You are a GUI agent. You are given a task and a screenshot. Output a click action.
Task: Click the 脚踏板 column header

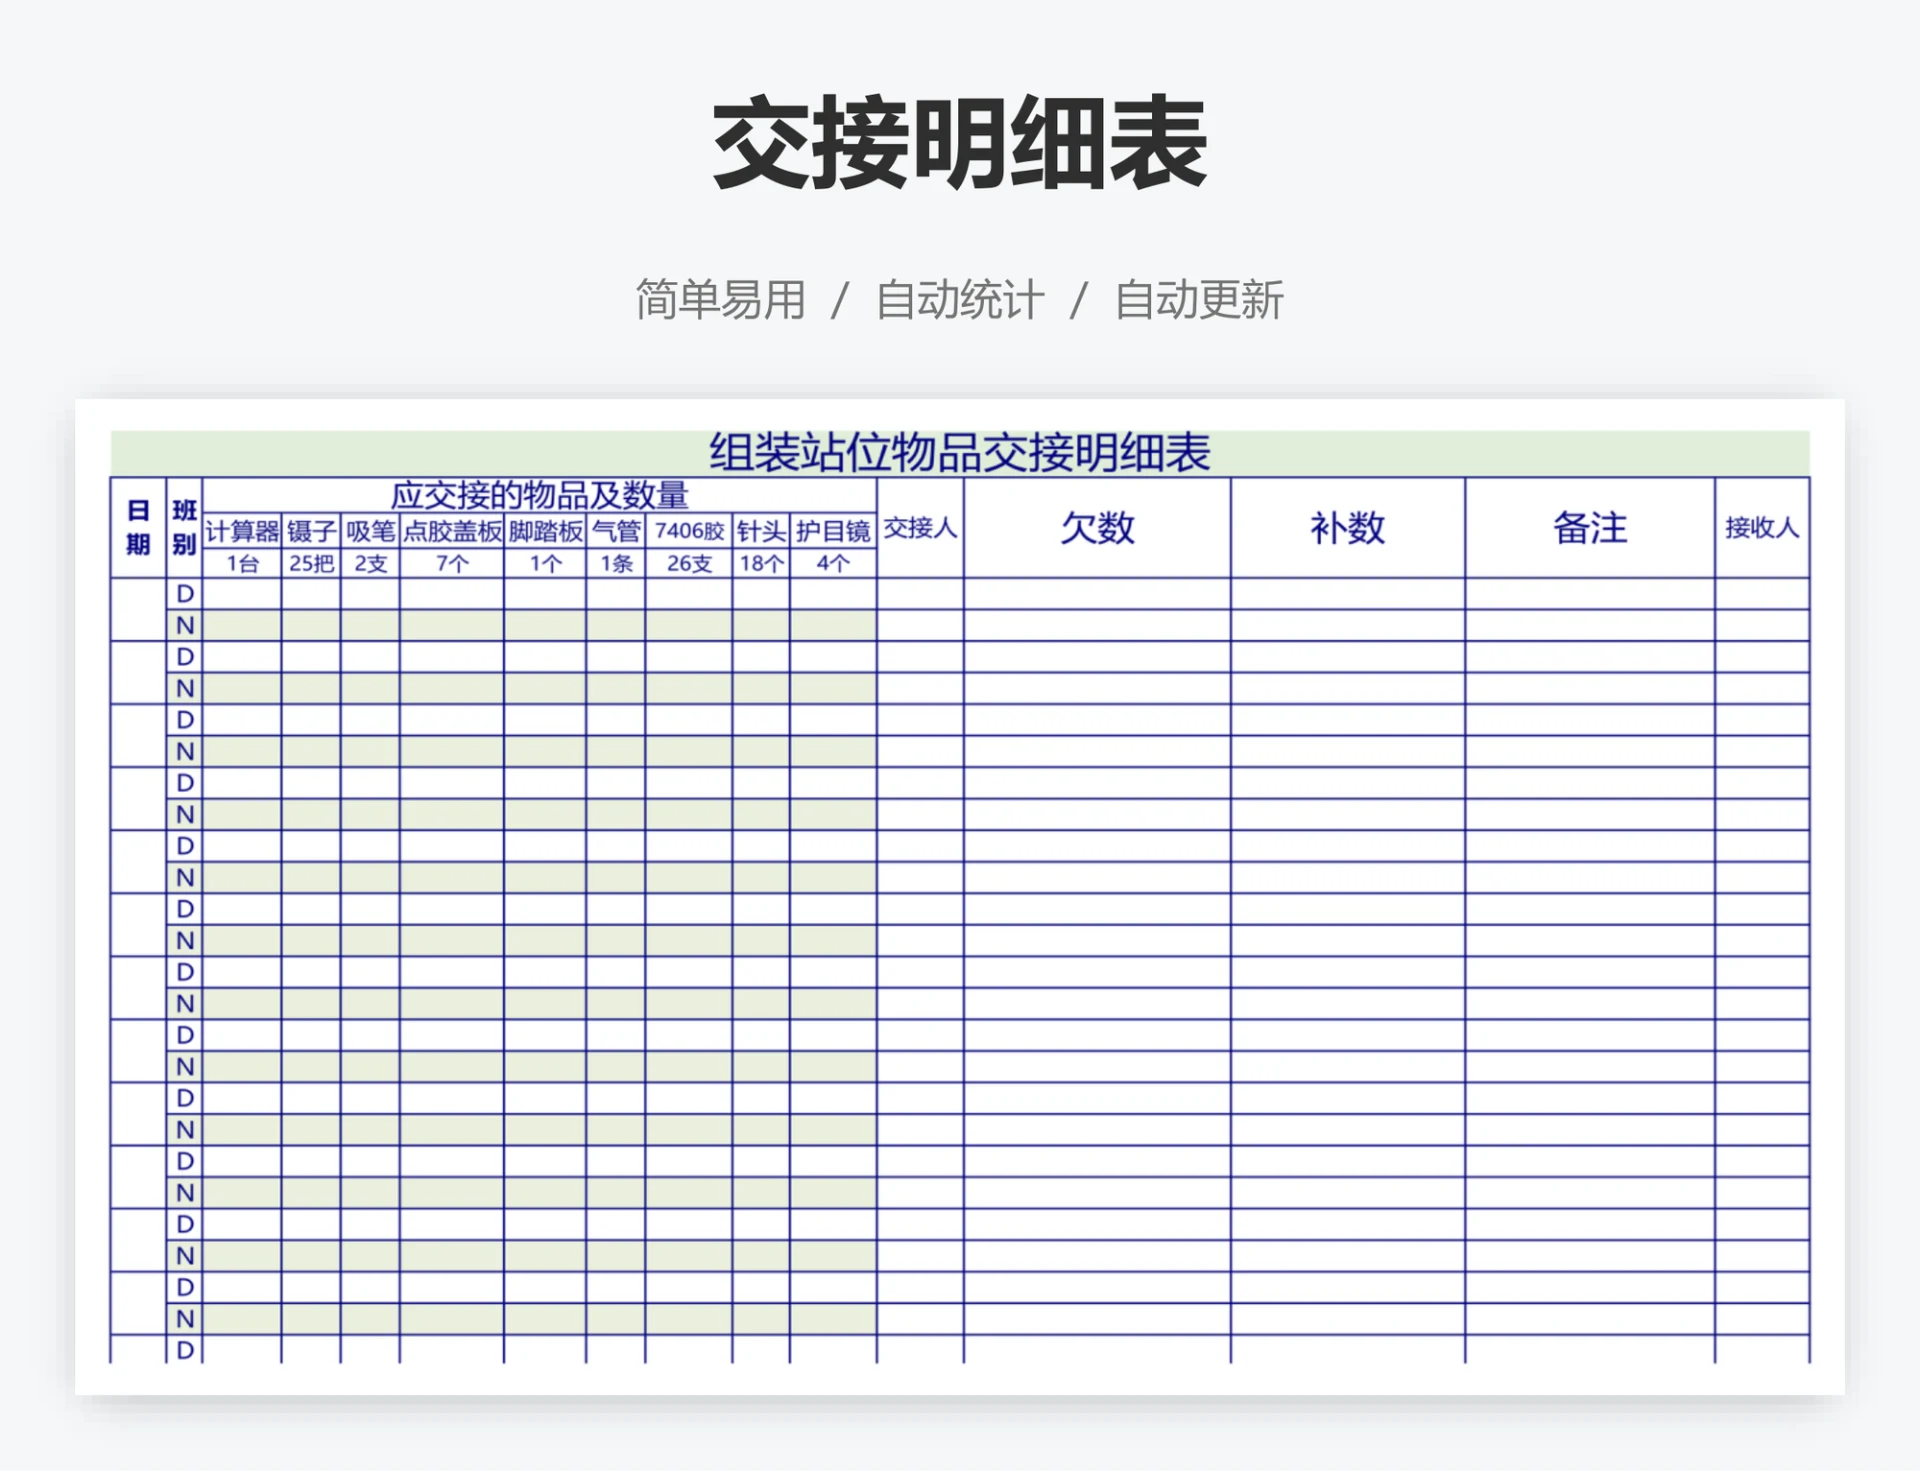(543, 531)
